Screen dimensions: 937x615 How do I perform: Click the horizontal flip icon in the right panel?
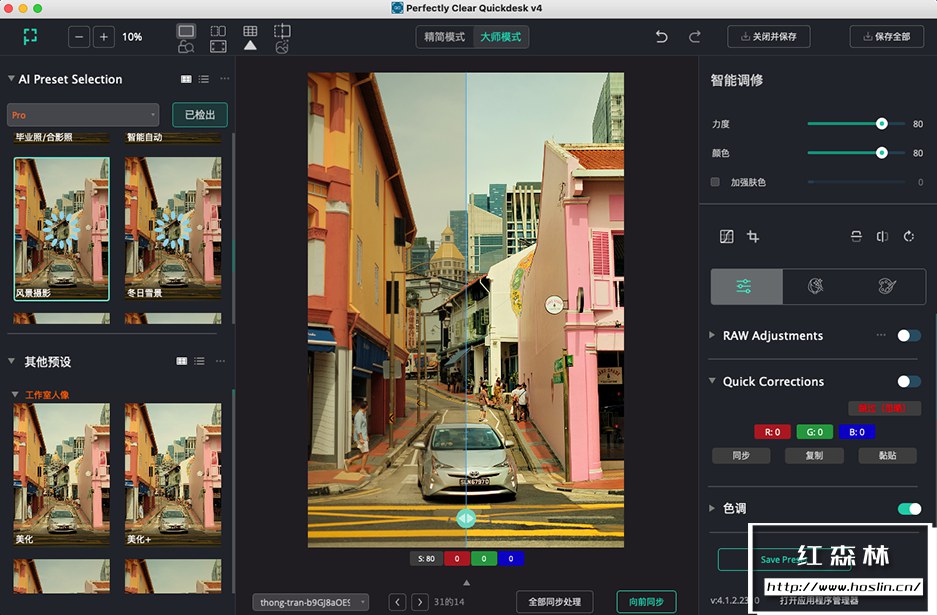[x=883, y=237]
